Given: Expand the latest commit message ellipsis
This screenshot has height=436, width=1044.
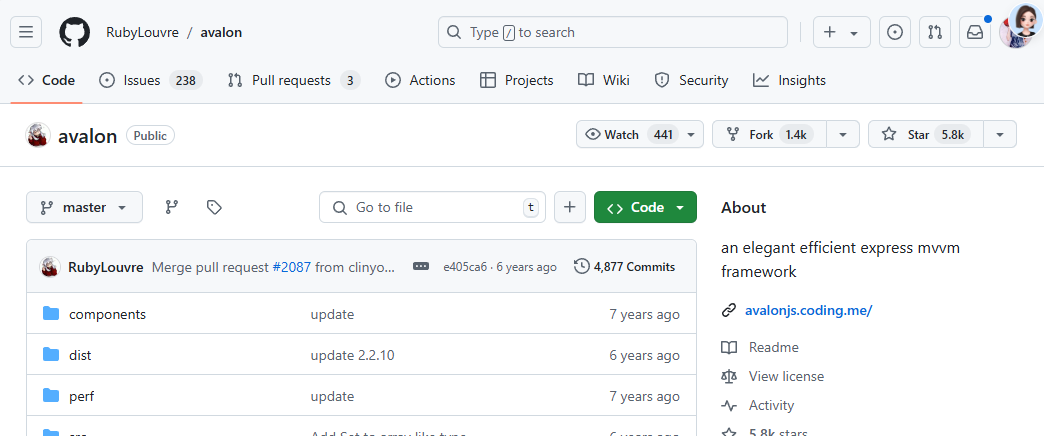Looking at the screenshot, I should coord(421,267).
